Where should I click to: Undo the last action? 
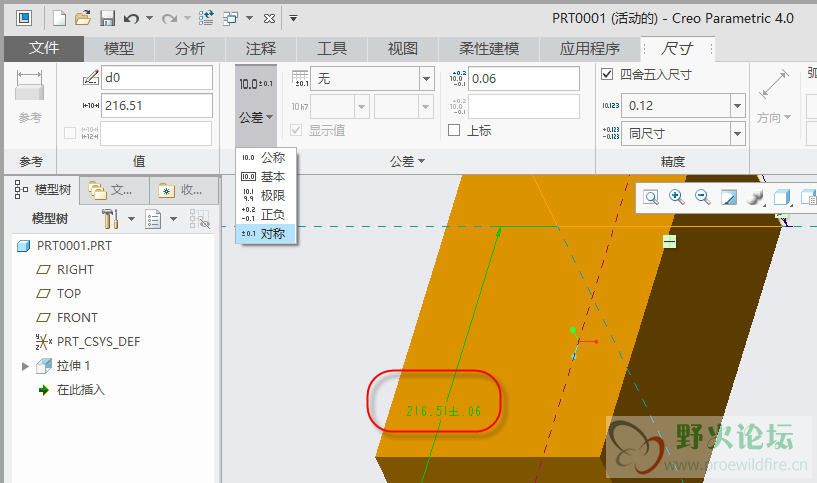pos(131,19)
